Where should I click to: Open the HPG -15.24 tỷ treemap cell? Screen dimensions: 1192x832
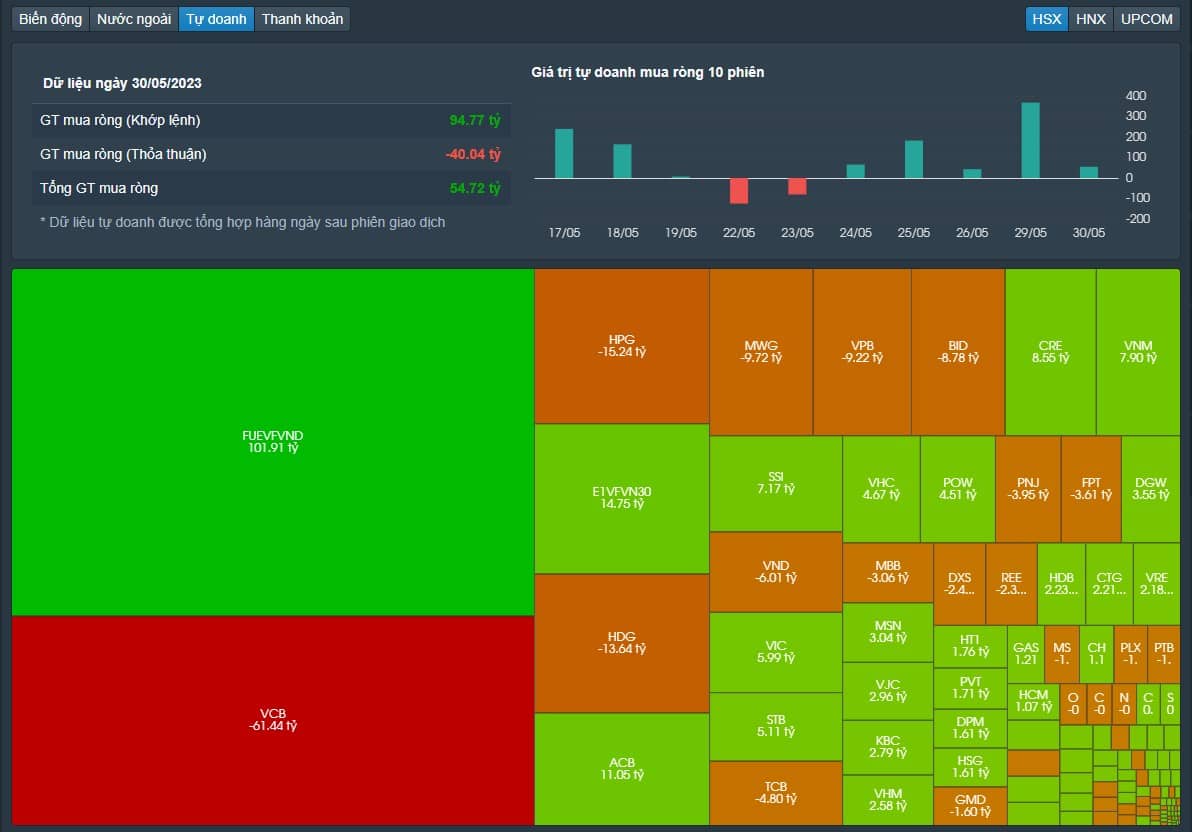click(622, 346)
